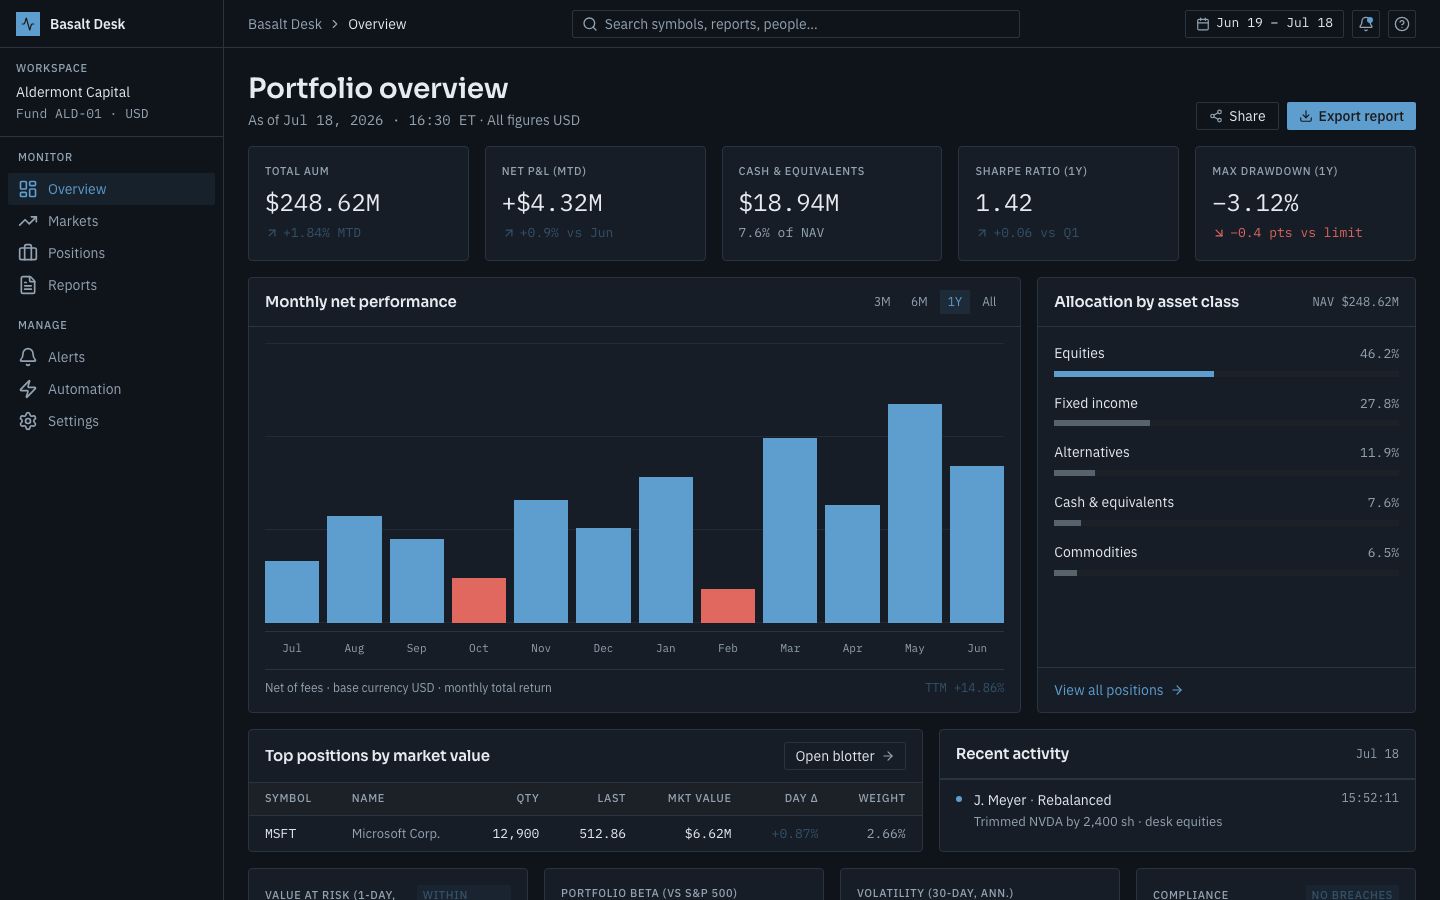Viewport: 1440px width, 900px height.
Task: Click the Markets trend icon in sidebar
Action: click(28, 221)
